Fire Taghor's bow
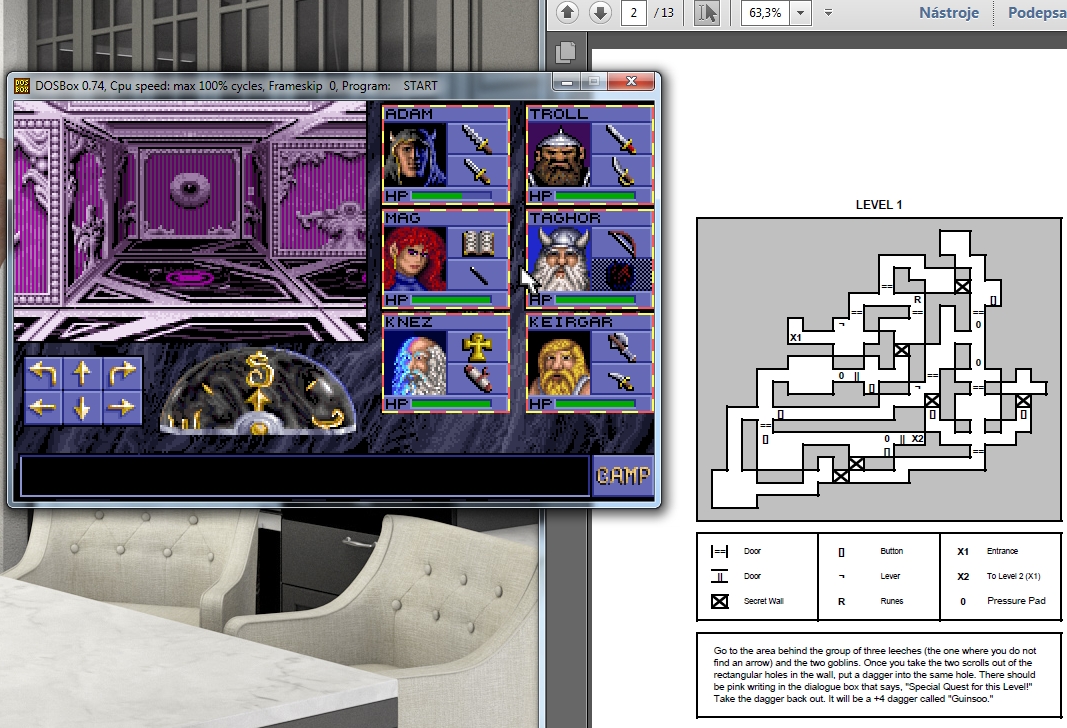 622,243
